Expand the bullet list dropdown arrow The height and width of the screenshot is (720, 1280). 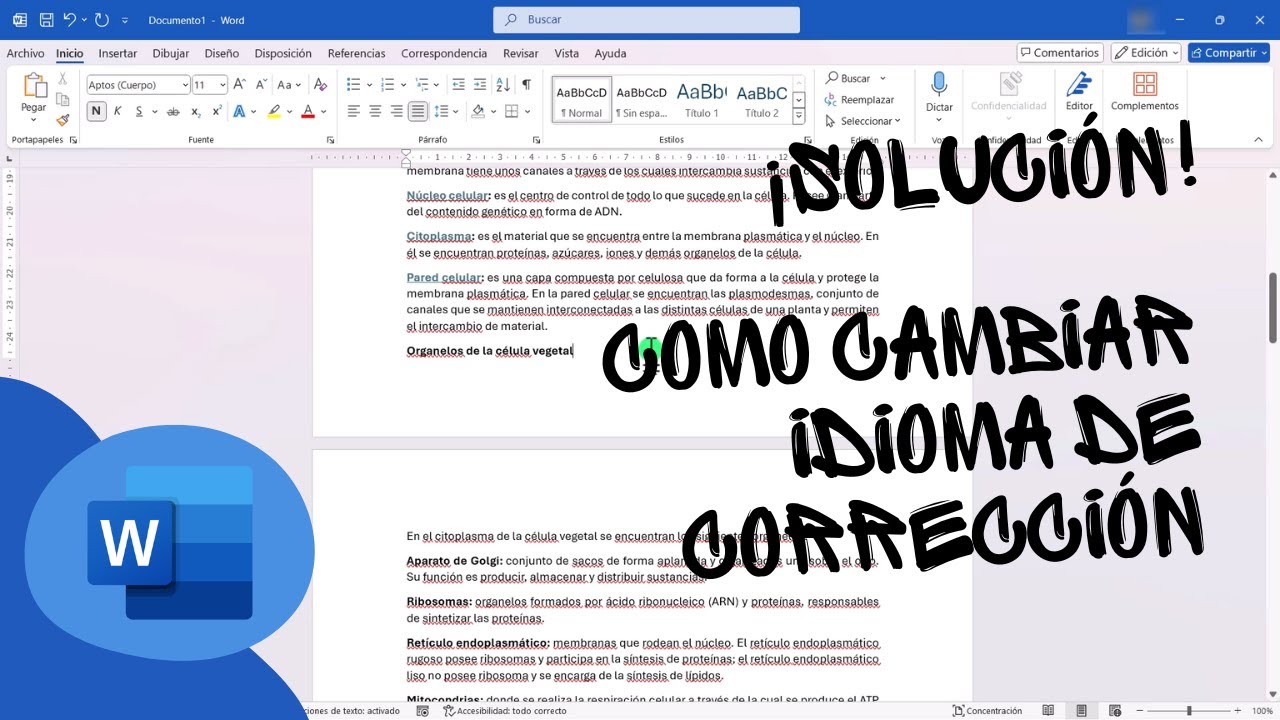coord(370,85)
